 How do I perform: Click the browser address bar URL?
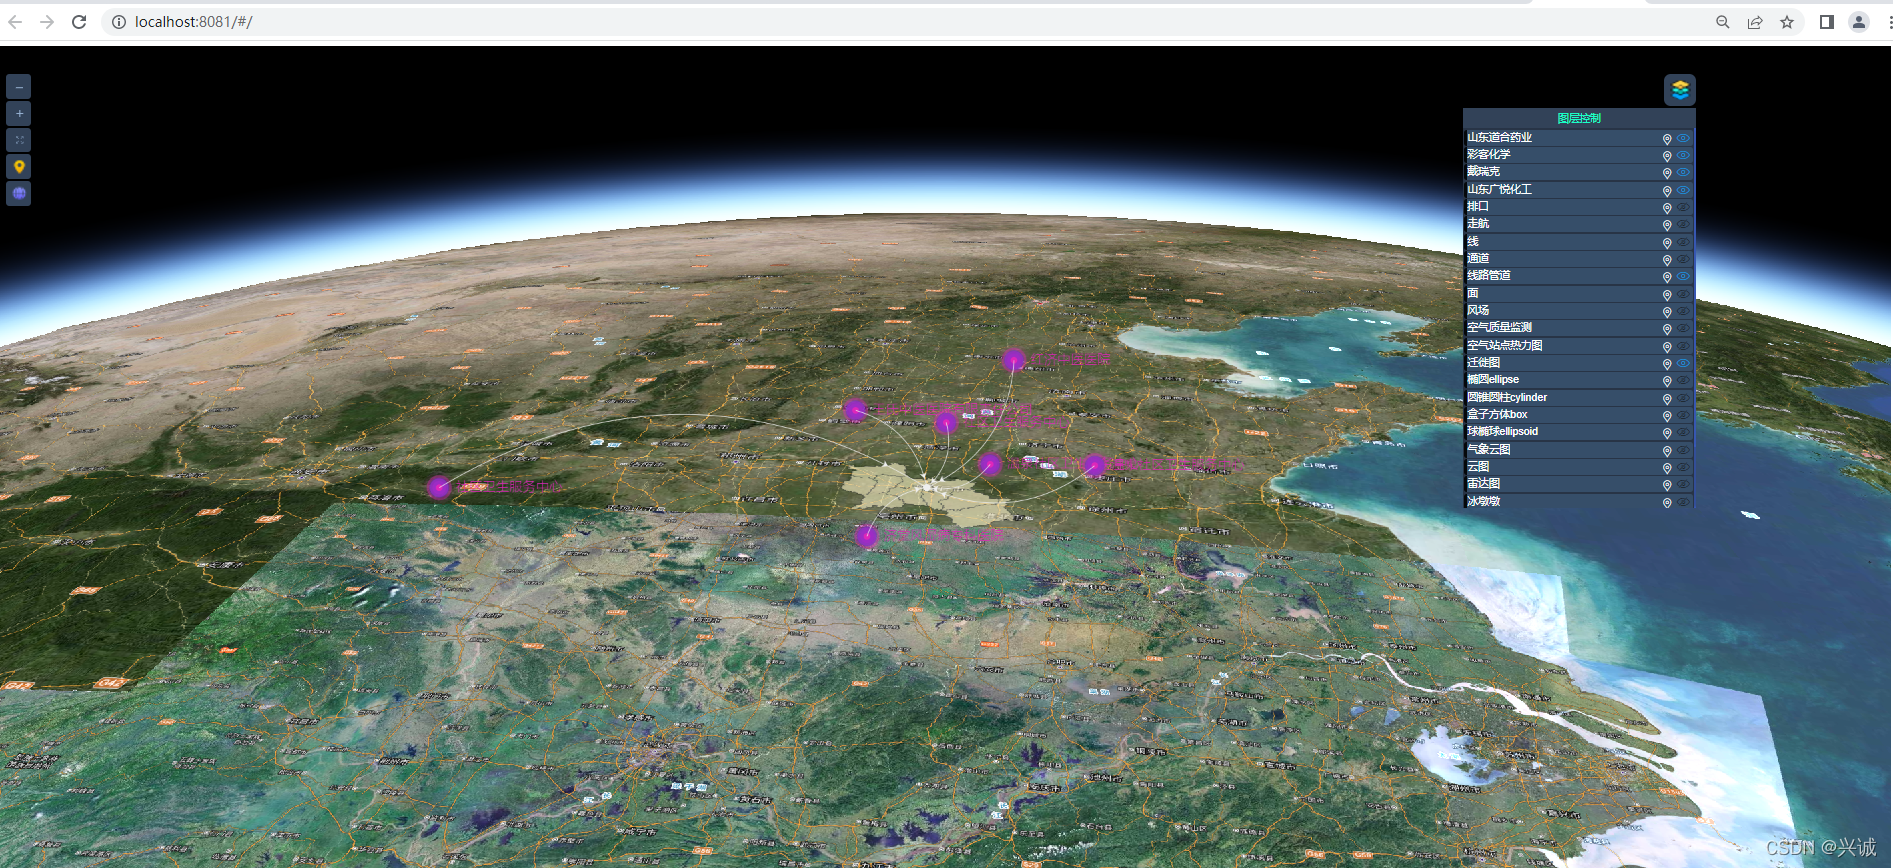[x=193, y=22]
